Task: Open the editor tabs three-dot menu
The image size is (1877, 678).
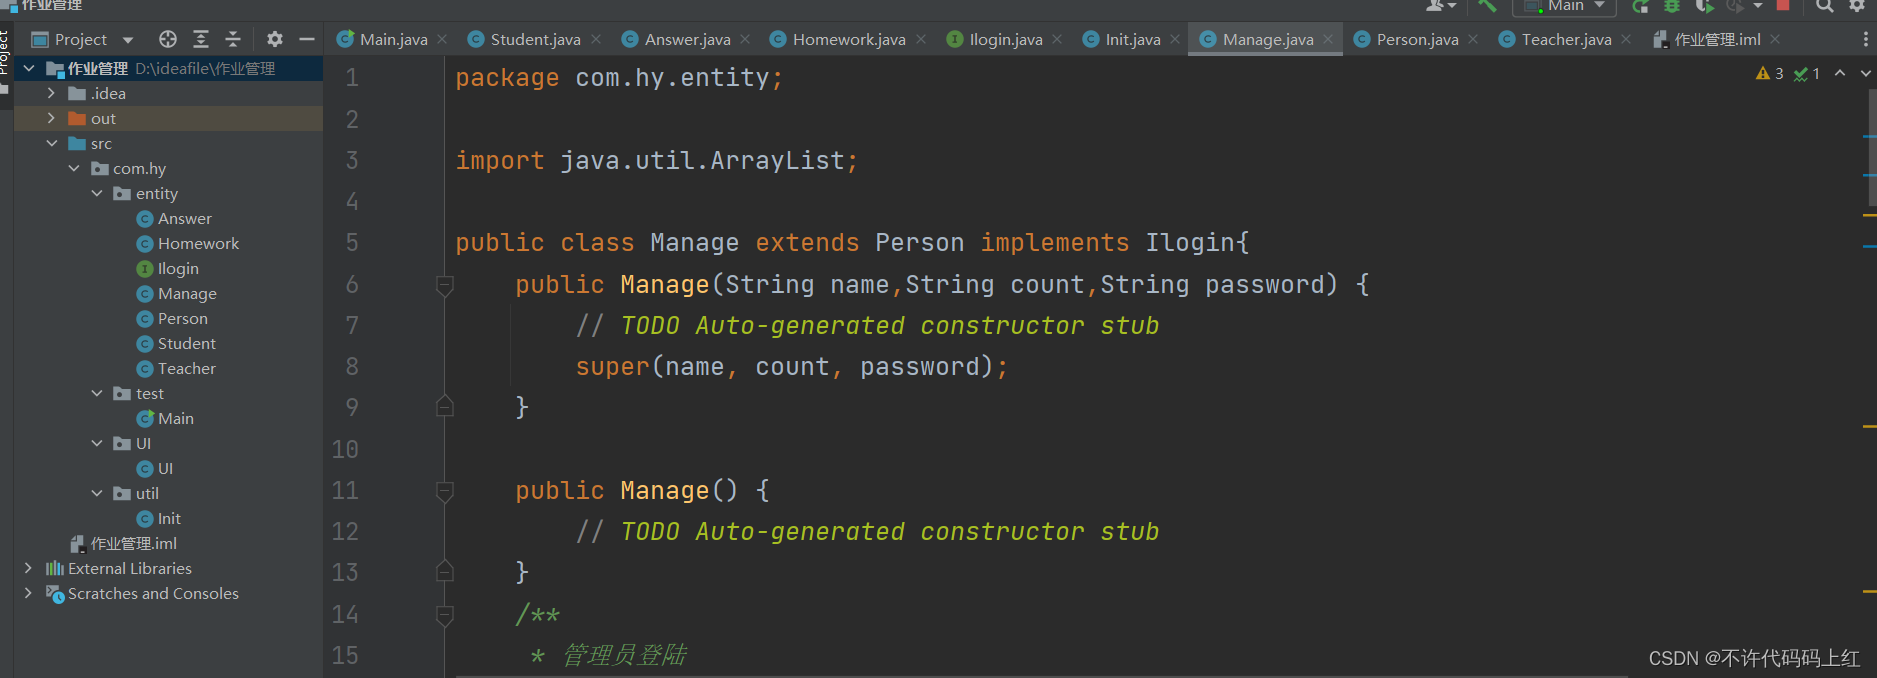Action: 1866,39
